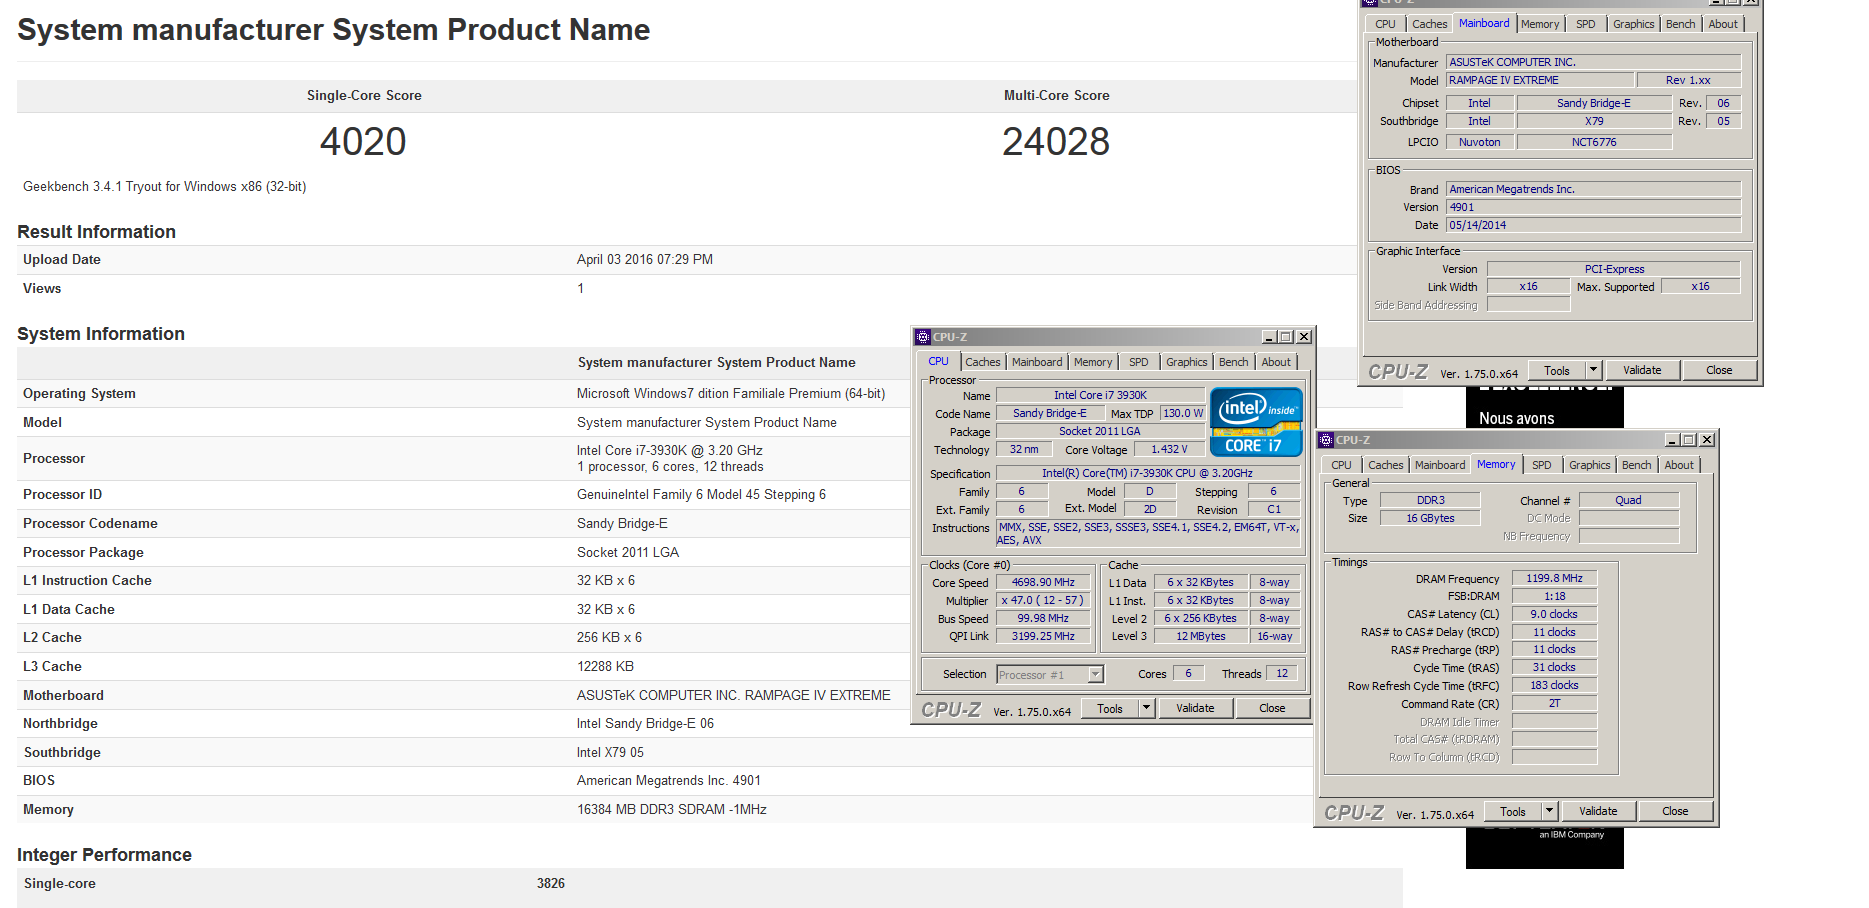Open Caches tab in Mainboard window
The image size is (1869, 908).
(x=1430, y=24)
